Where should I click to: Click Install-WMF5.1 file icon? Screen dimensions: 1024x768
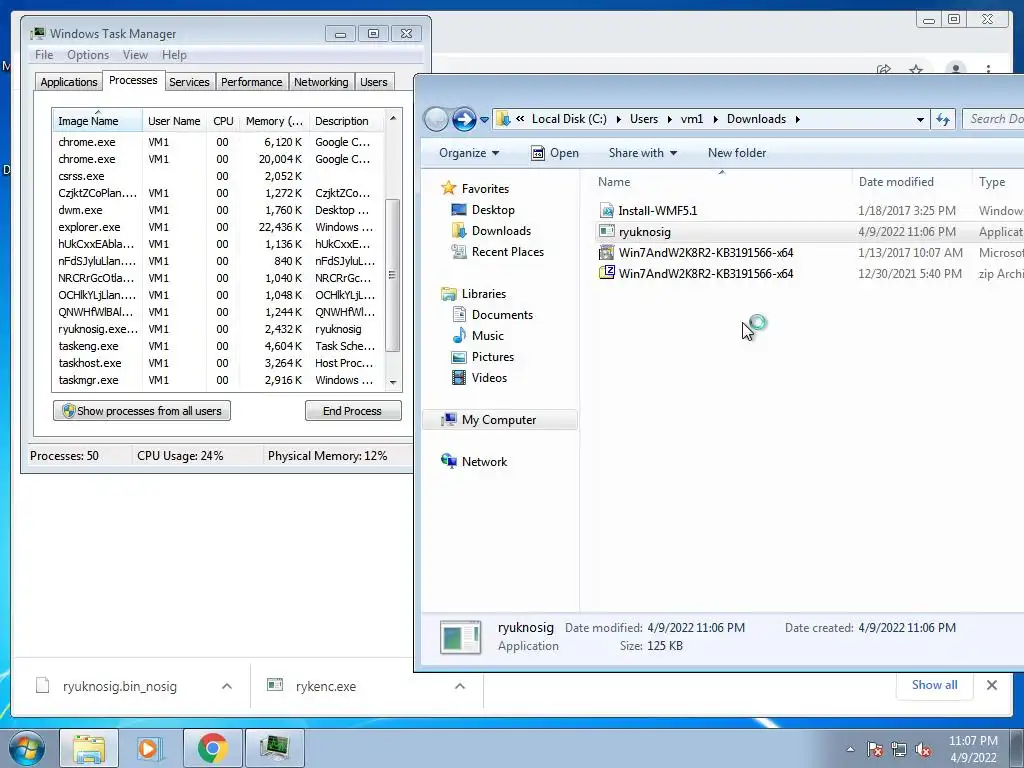pos(607,210)
